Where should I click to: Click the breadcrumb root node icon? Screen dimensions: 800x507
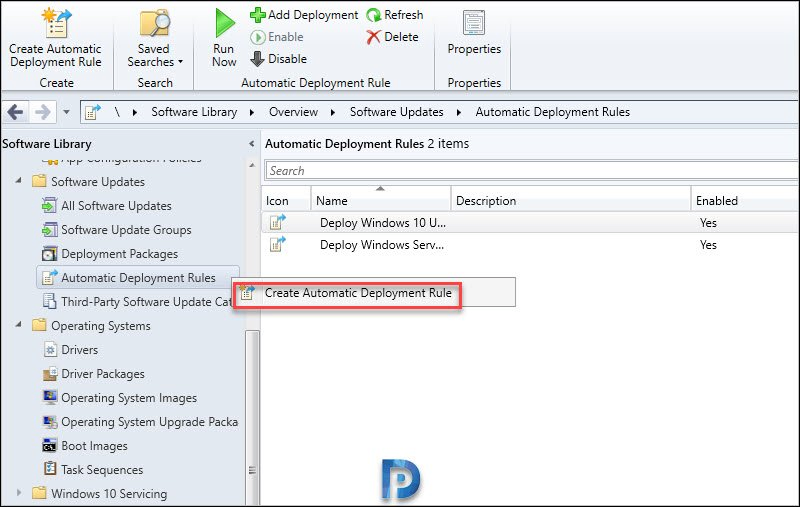[92, 112]
